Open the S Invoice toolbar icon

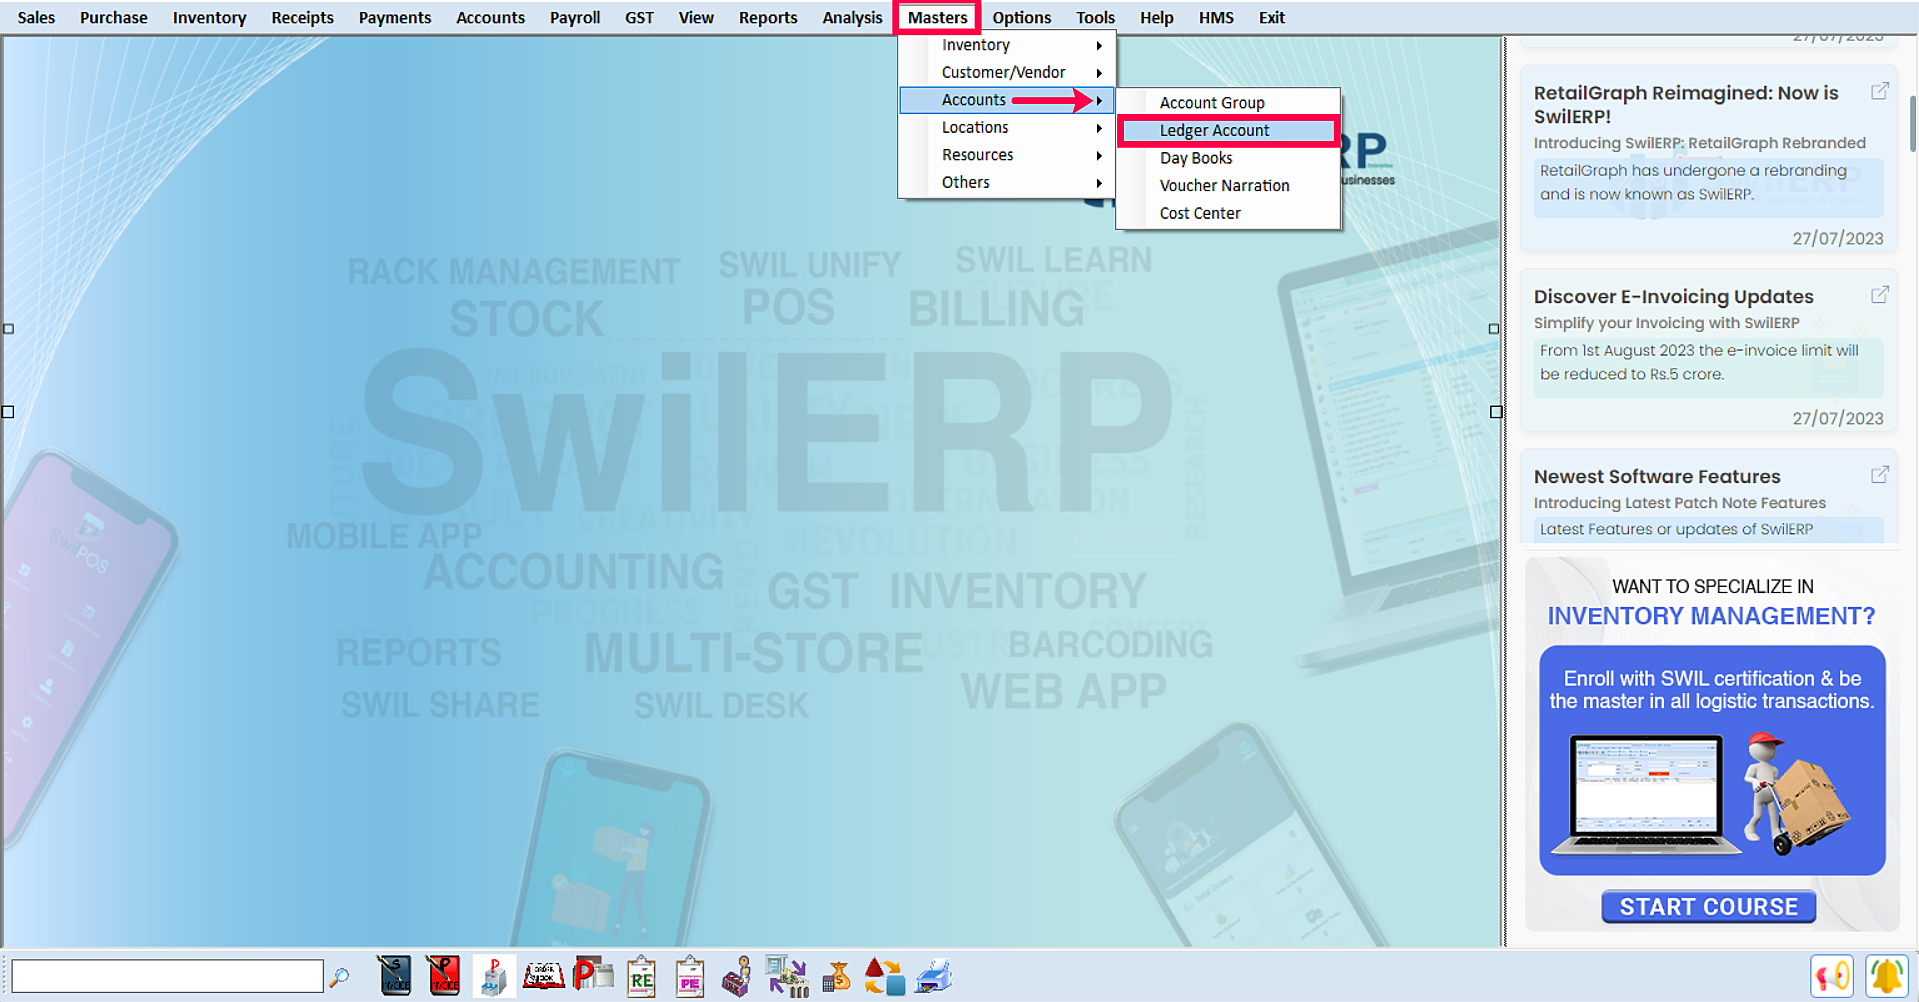click(395, 976)
